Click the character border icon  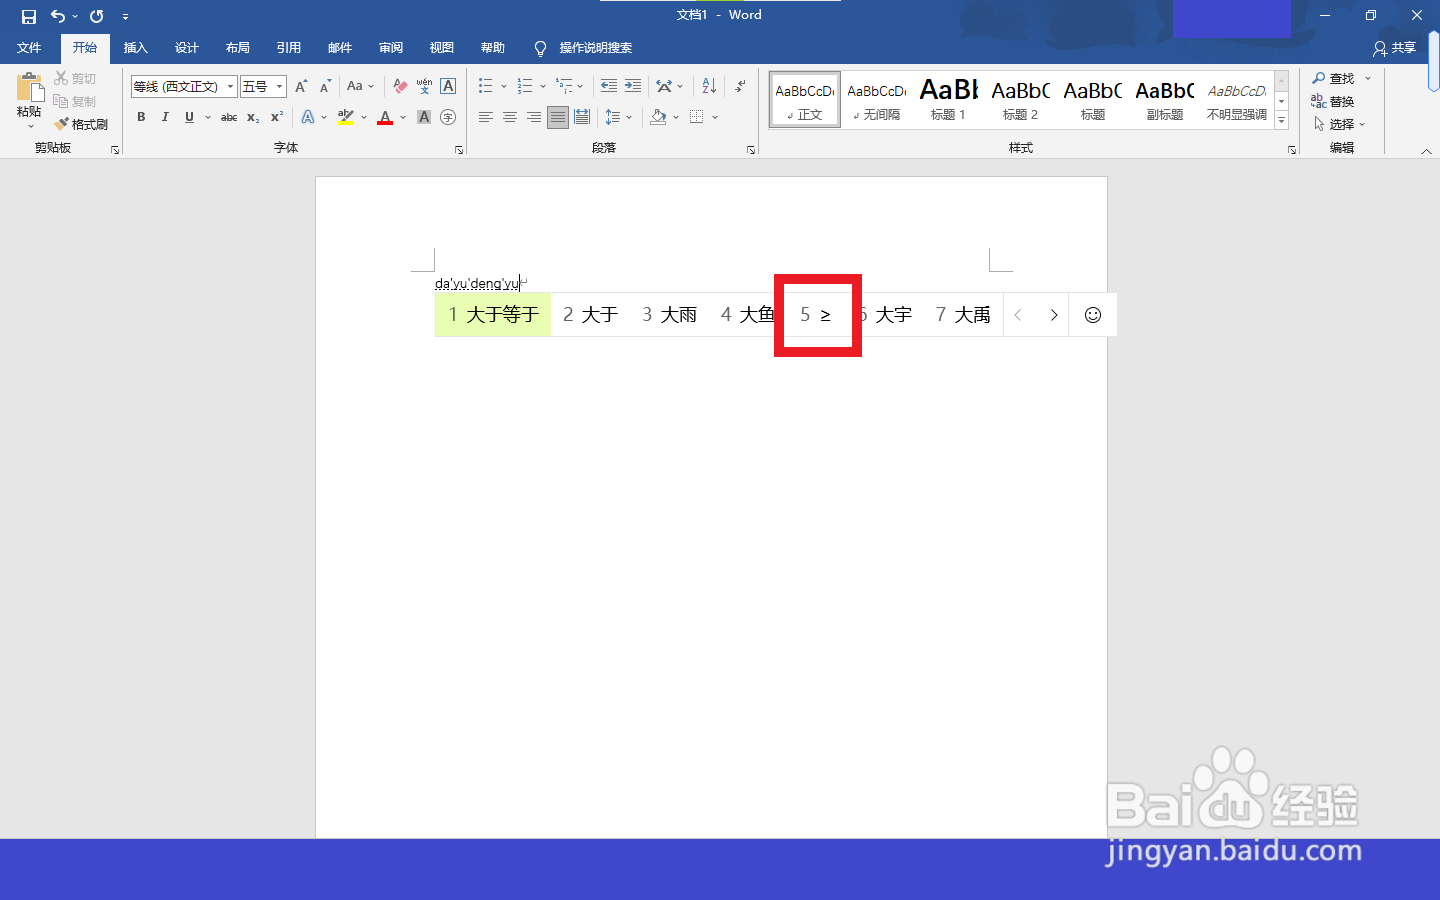[x=448, y=87]
